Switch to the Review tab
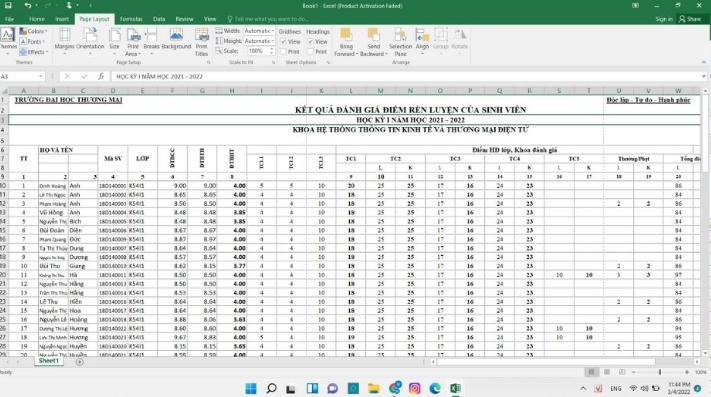The image size is (711, 397). (x=184, y=19)
